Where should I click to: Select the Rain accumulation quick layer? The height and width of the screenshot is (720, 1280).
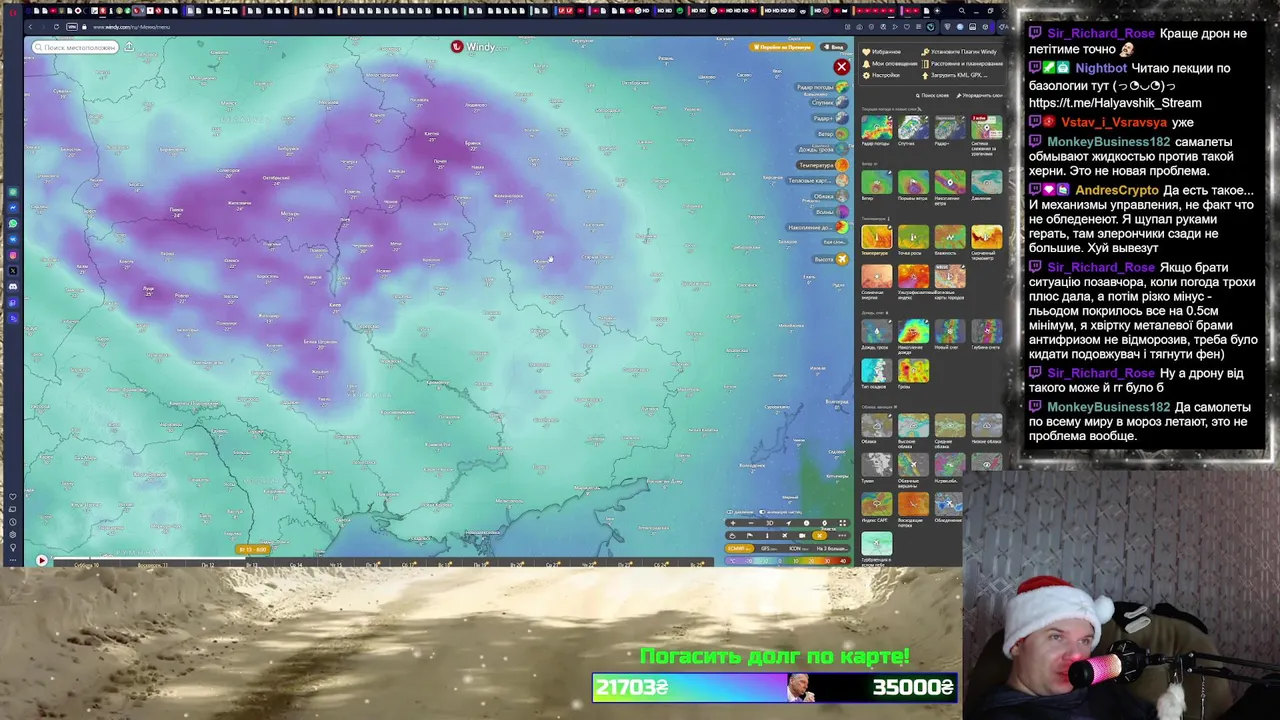click(x=817, y=227)
